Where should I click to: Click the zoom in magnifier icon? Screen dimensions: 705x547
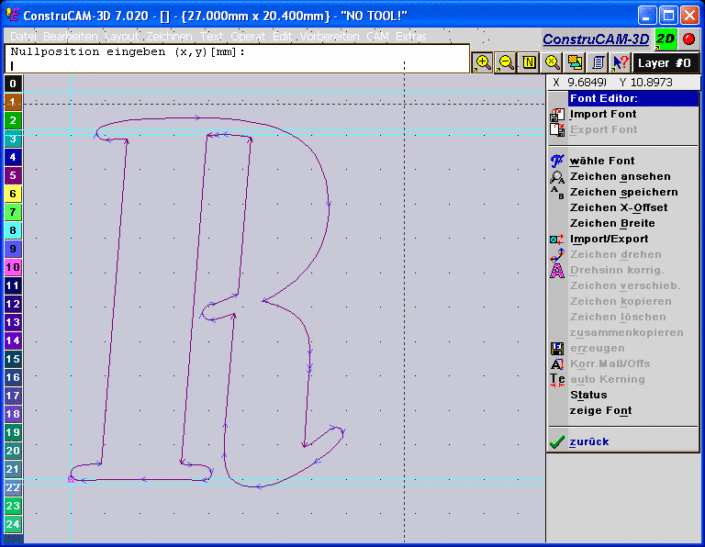pos(482,62)
